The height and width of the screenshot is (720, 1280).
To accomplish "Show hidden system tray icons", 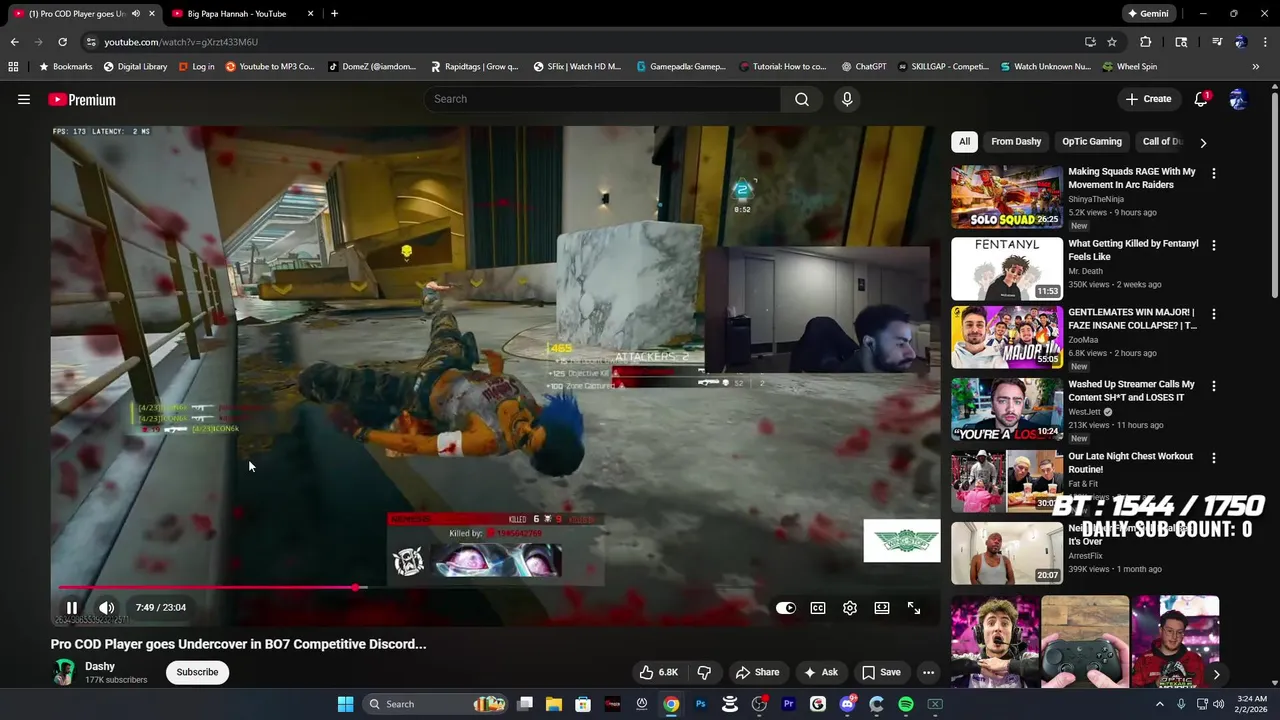I will 1160,704.
